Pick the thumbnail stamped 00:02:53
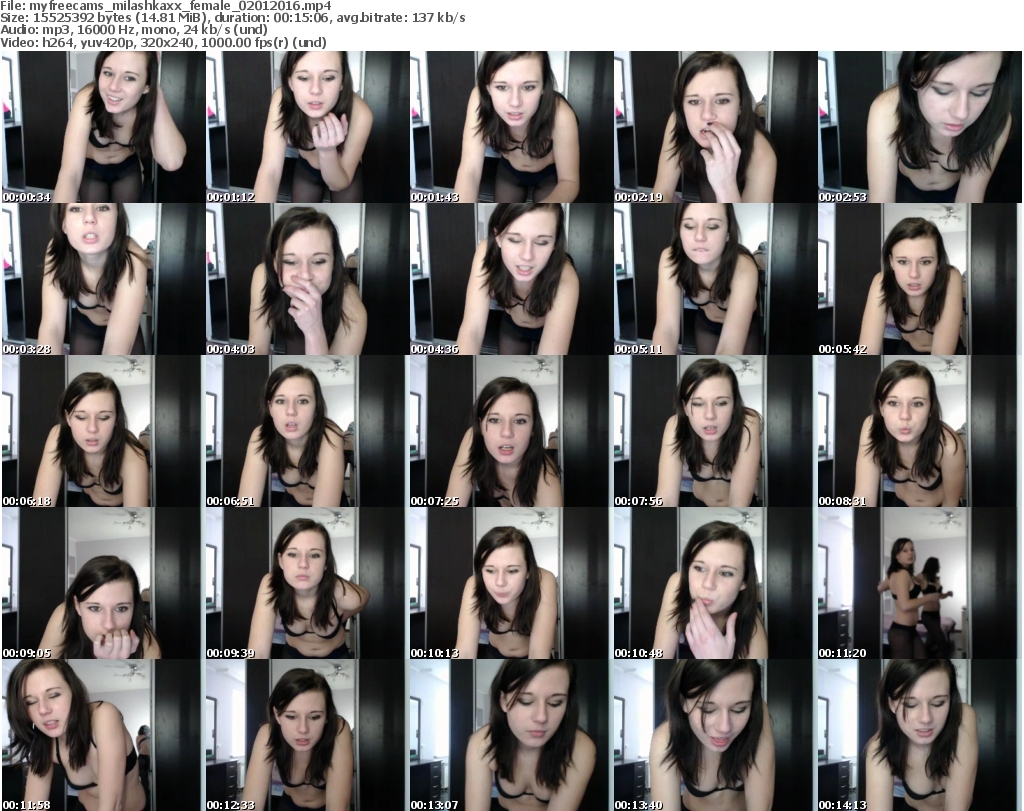 (920, 127)
